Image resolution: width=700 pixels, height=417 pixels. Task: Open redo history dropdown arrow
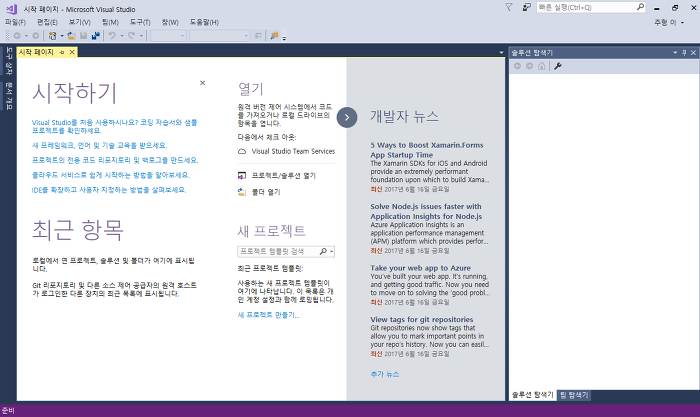[141, 36]
